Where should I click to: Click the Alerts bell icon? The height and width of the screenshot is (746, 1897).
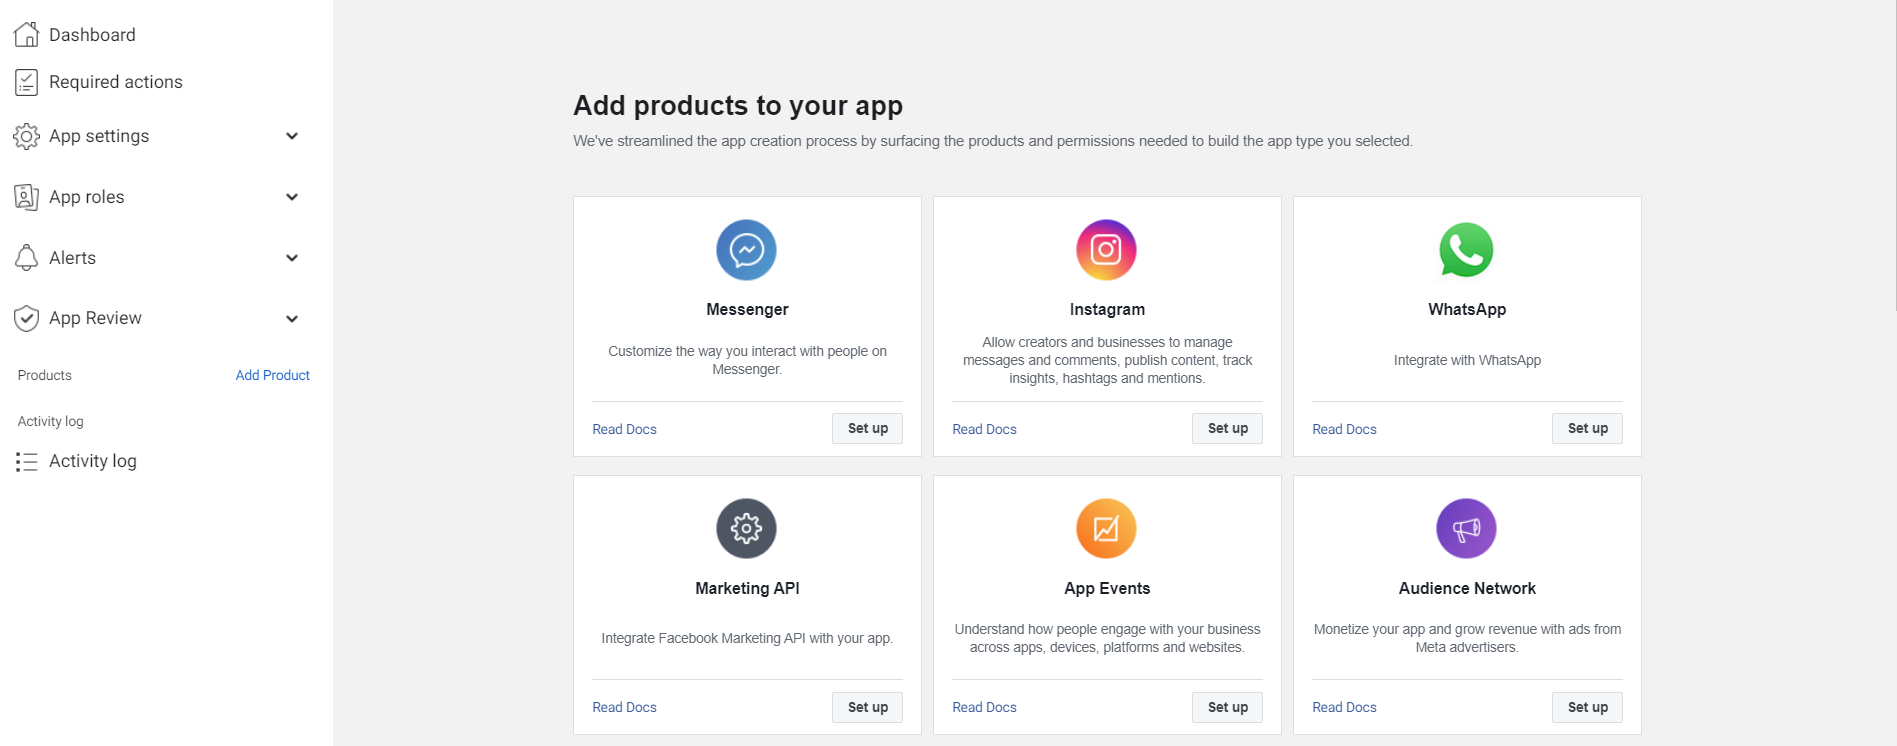(x=27, y=258)
